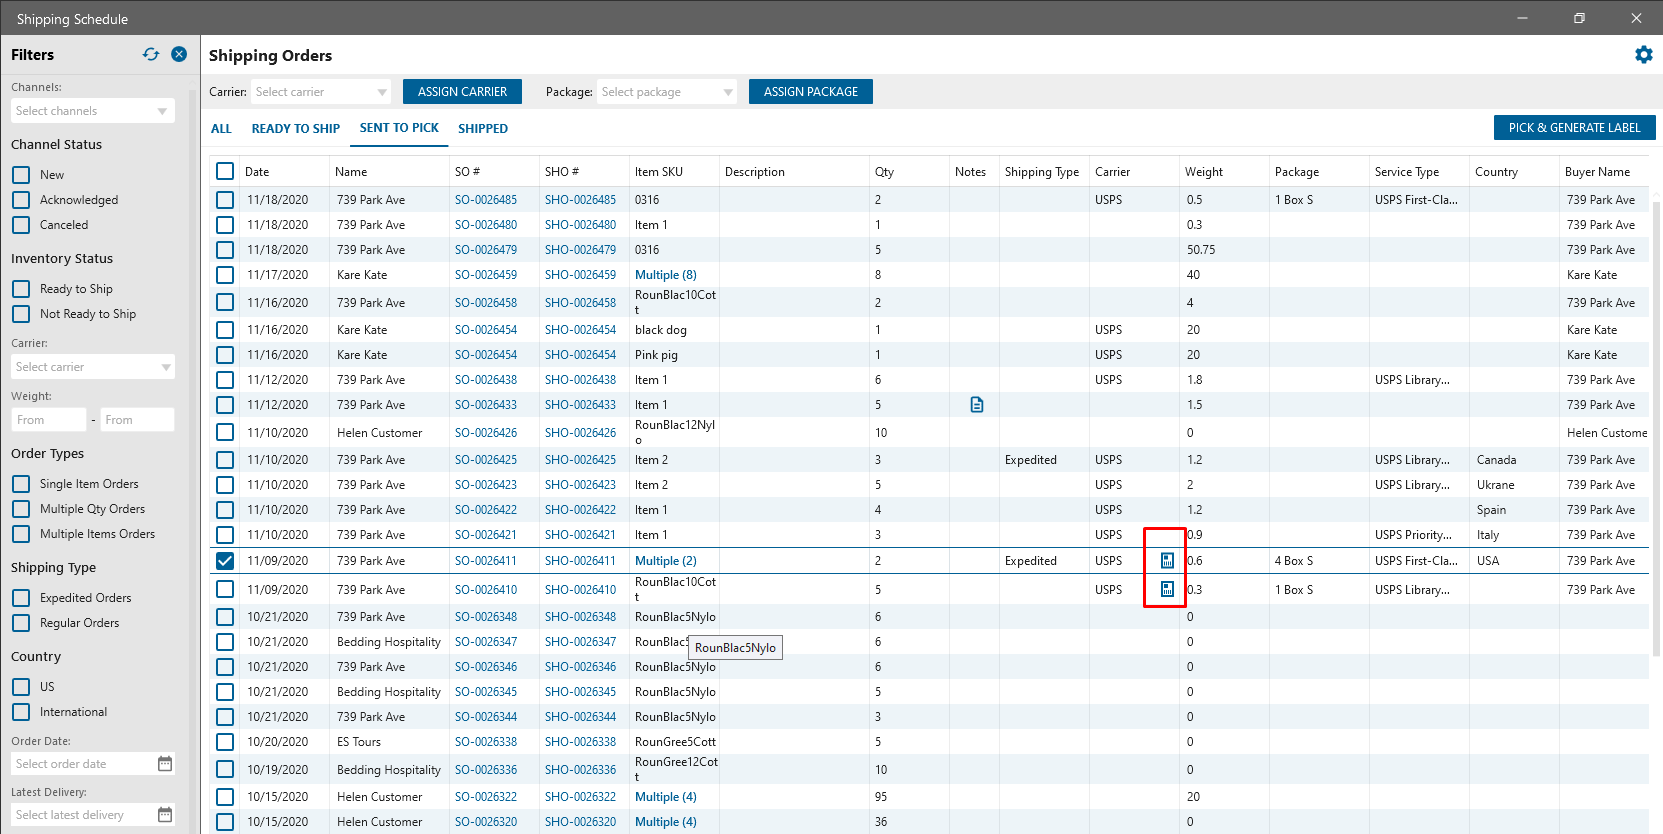Open sales order SO-0026338 link
This screenshot has height=834, width=1663.
[x=486, y=742]
